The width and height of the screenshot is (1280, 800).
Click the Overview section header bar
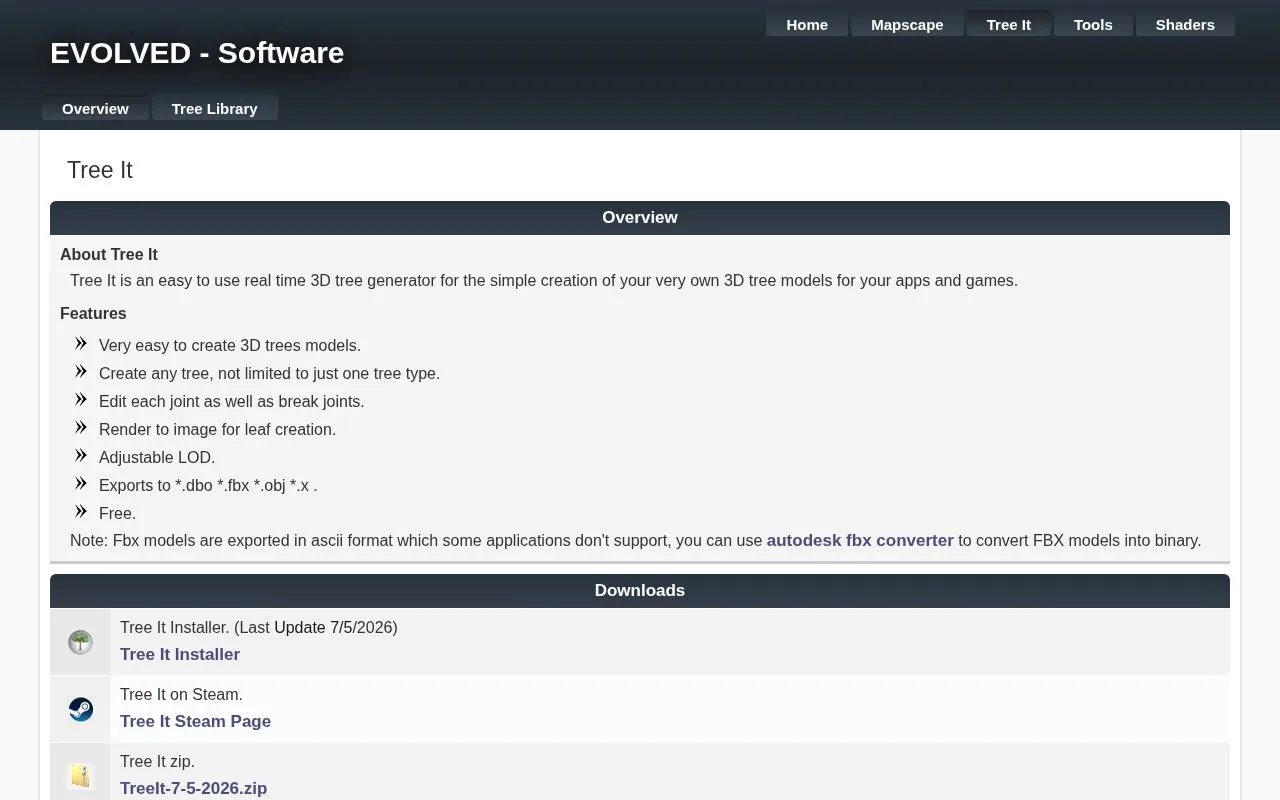pyautogui.click(x=640, y=217)
